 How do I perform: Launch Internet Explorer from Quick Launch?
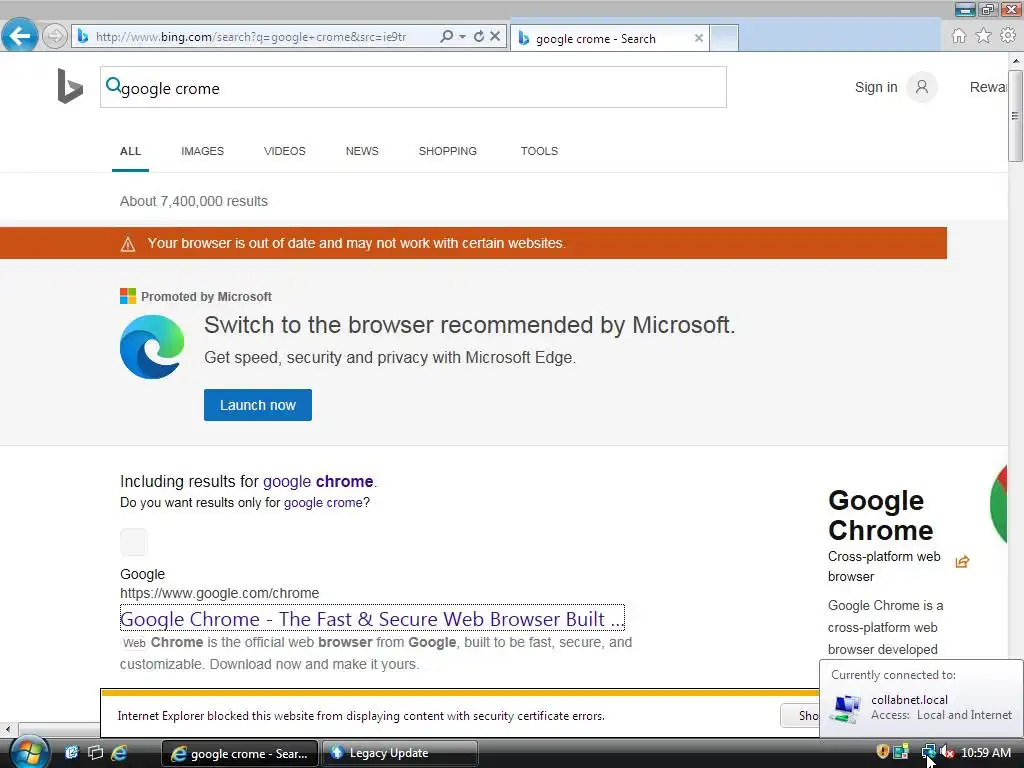click(x=120, y=753)
